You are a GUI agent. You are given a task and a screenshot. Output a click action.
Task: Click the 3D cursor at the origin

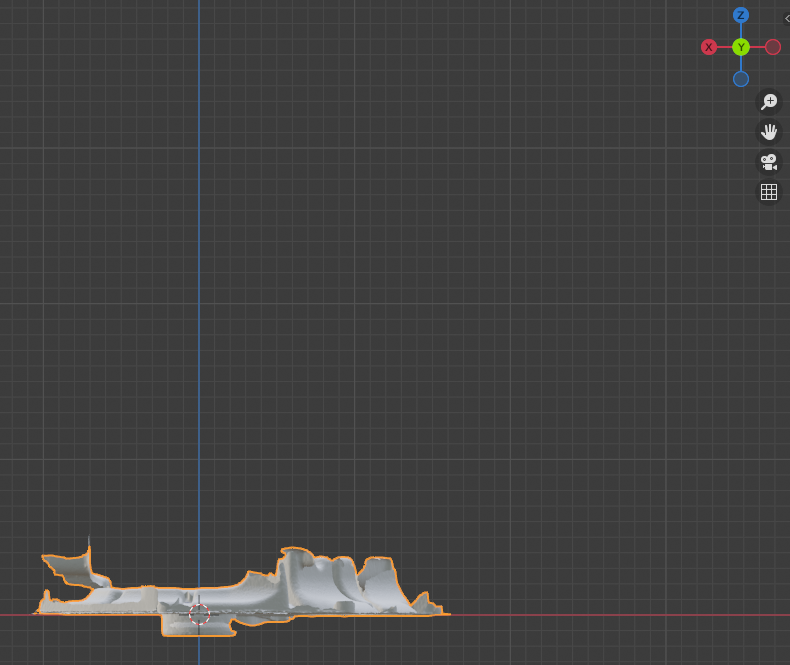(x=199, y=614)
